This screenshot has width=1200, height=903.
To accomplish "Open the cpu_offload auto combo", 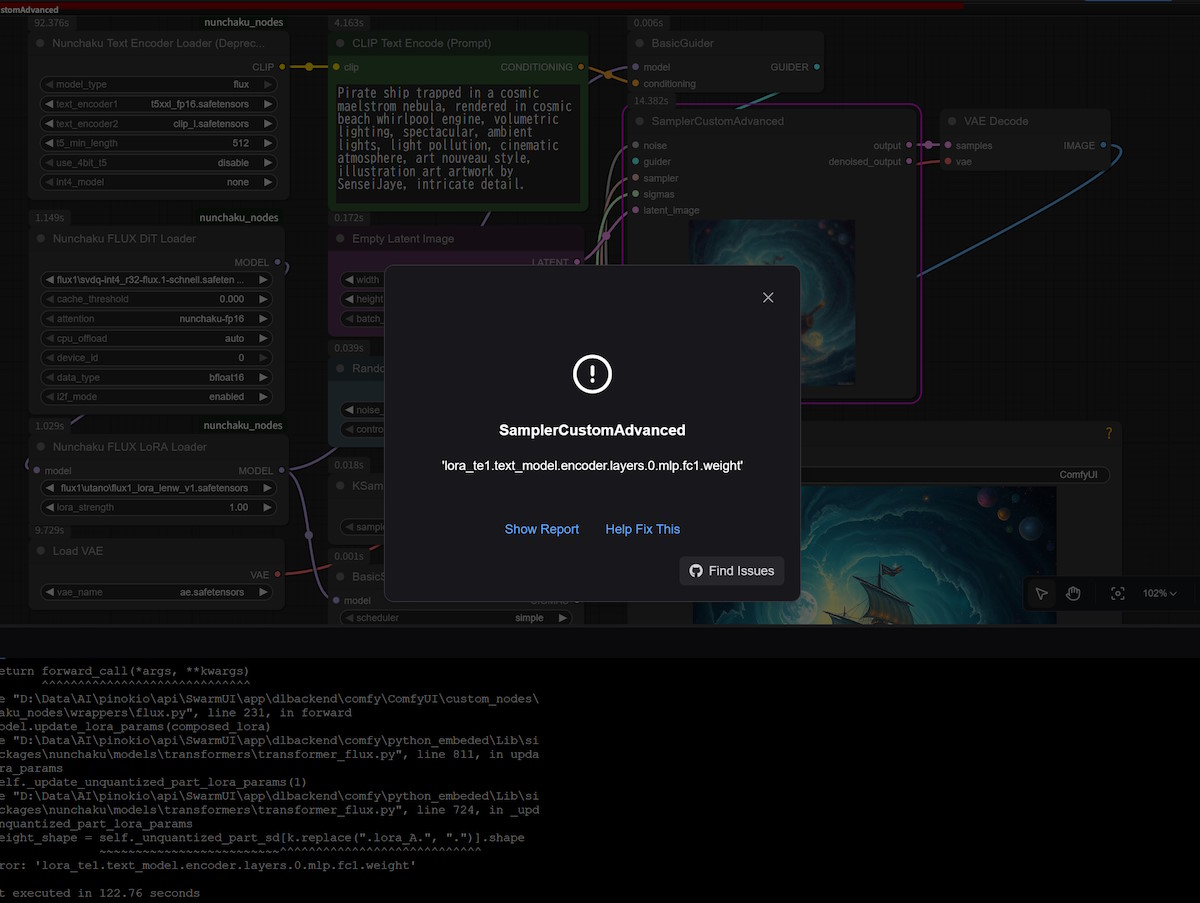I will (x=157, y=338).
